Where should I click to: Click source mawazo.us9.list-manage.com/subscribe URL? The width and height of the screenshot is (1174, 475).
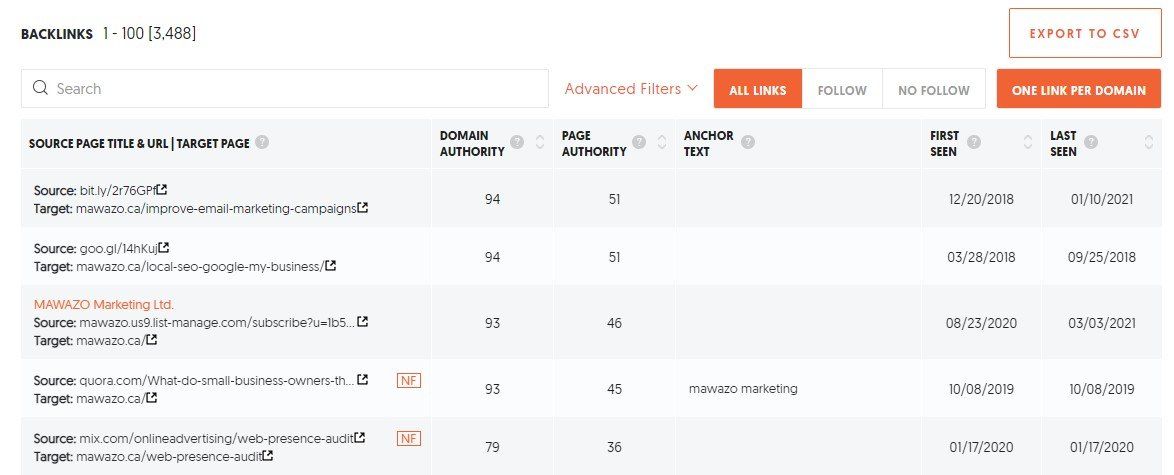pos(217,322)
